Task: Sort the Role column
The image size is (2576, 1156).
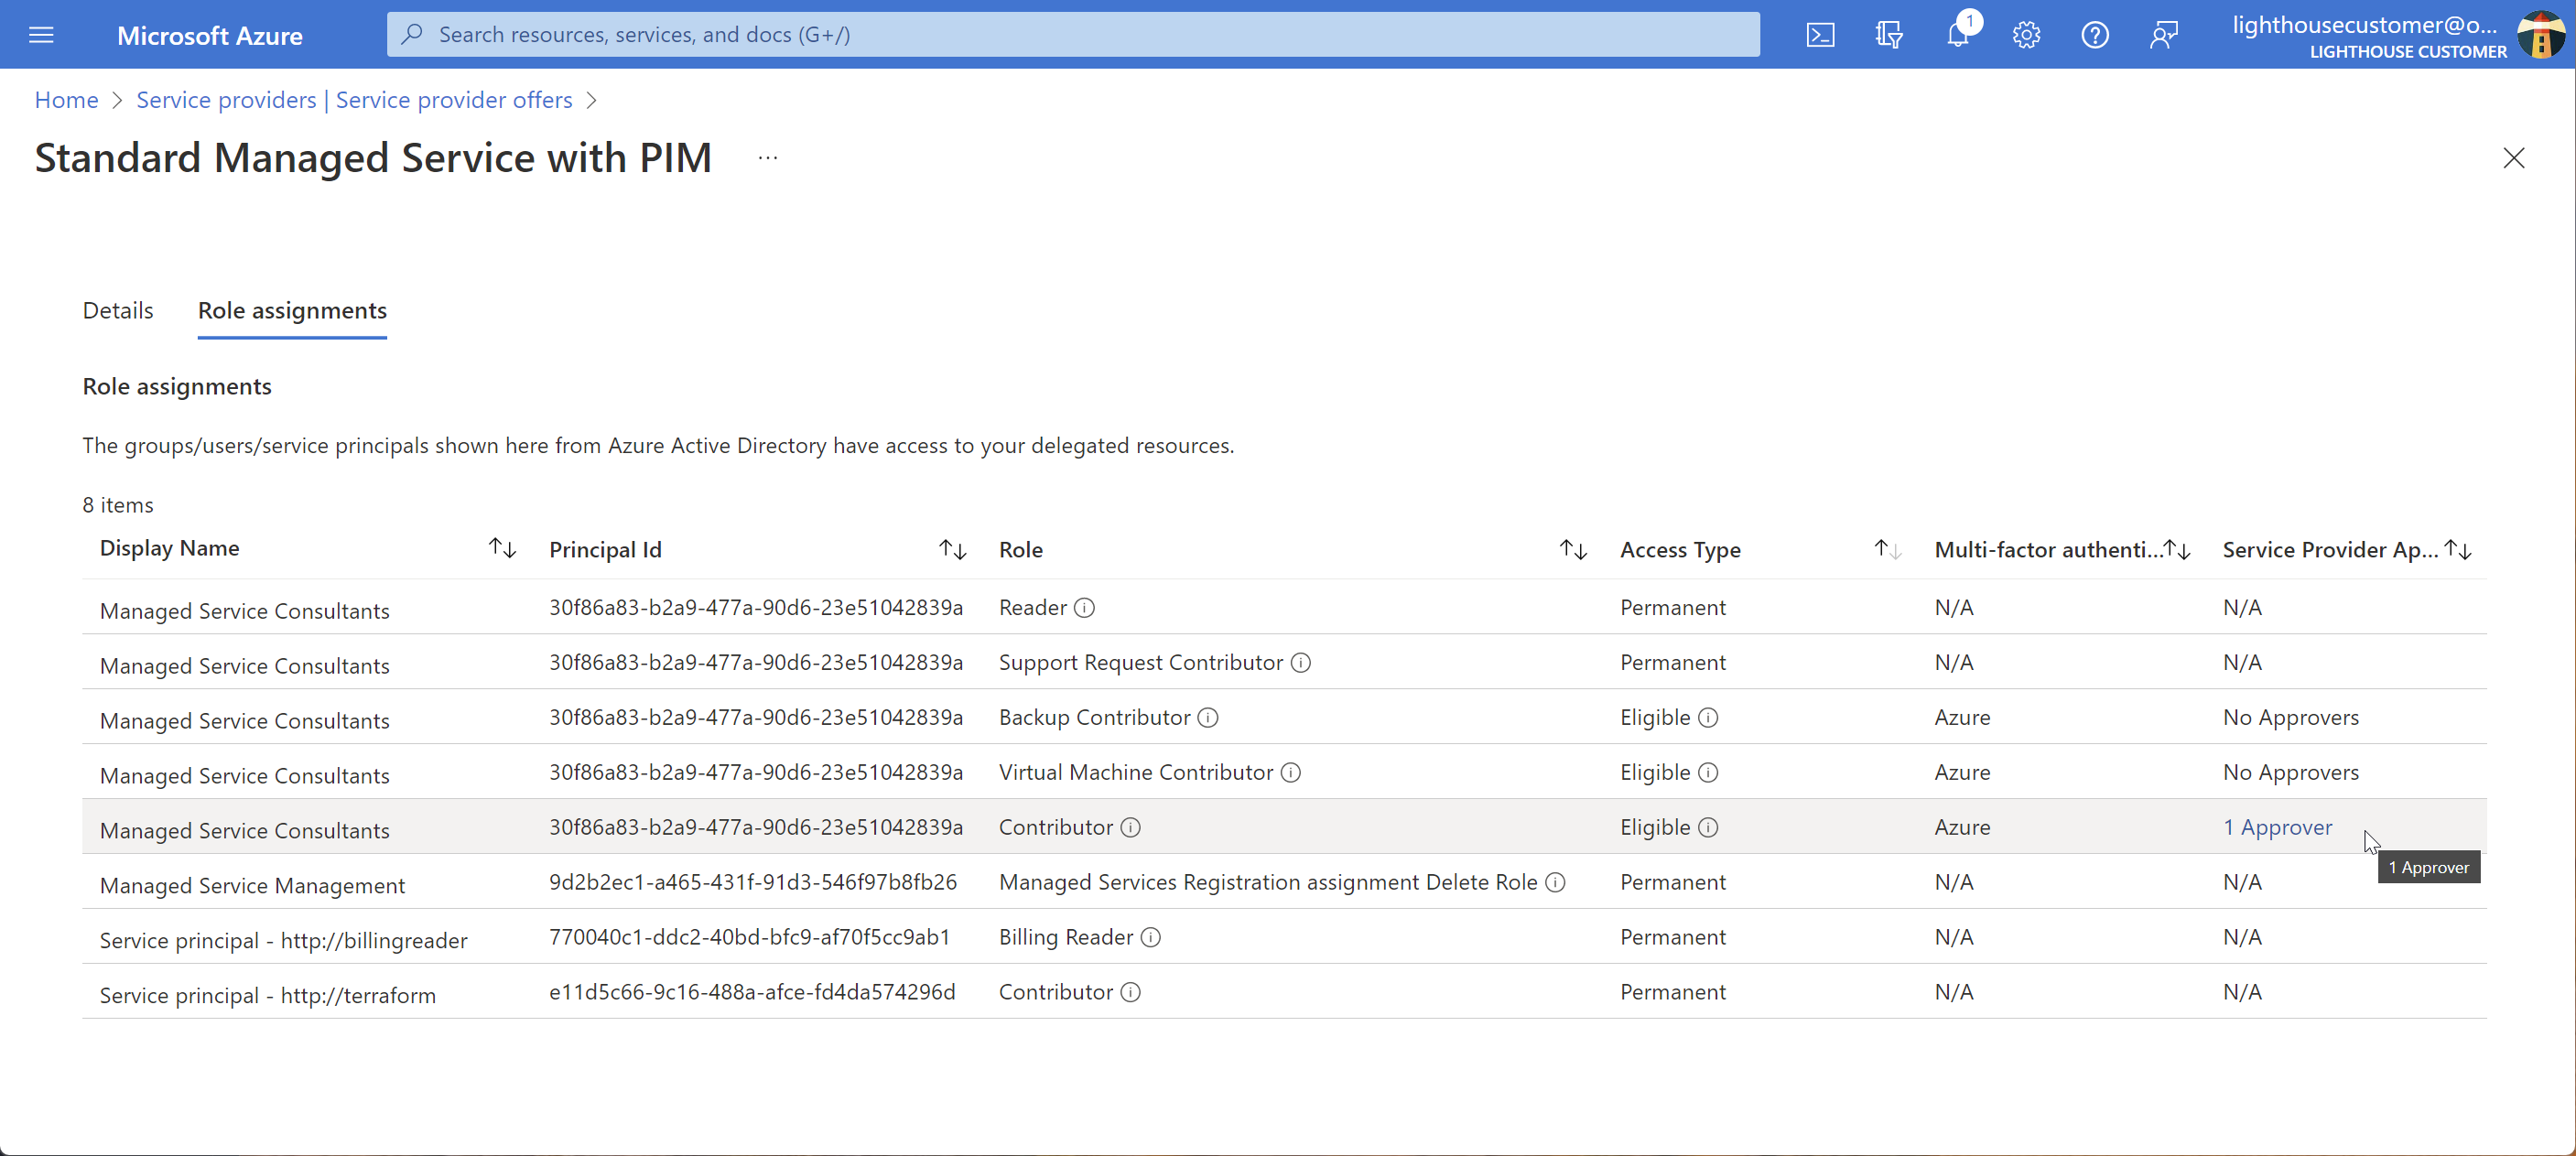Action: [1571, 548]
